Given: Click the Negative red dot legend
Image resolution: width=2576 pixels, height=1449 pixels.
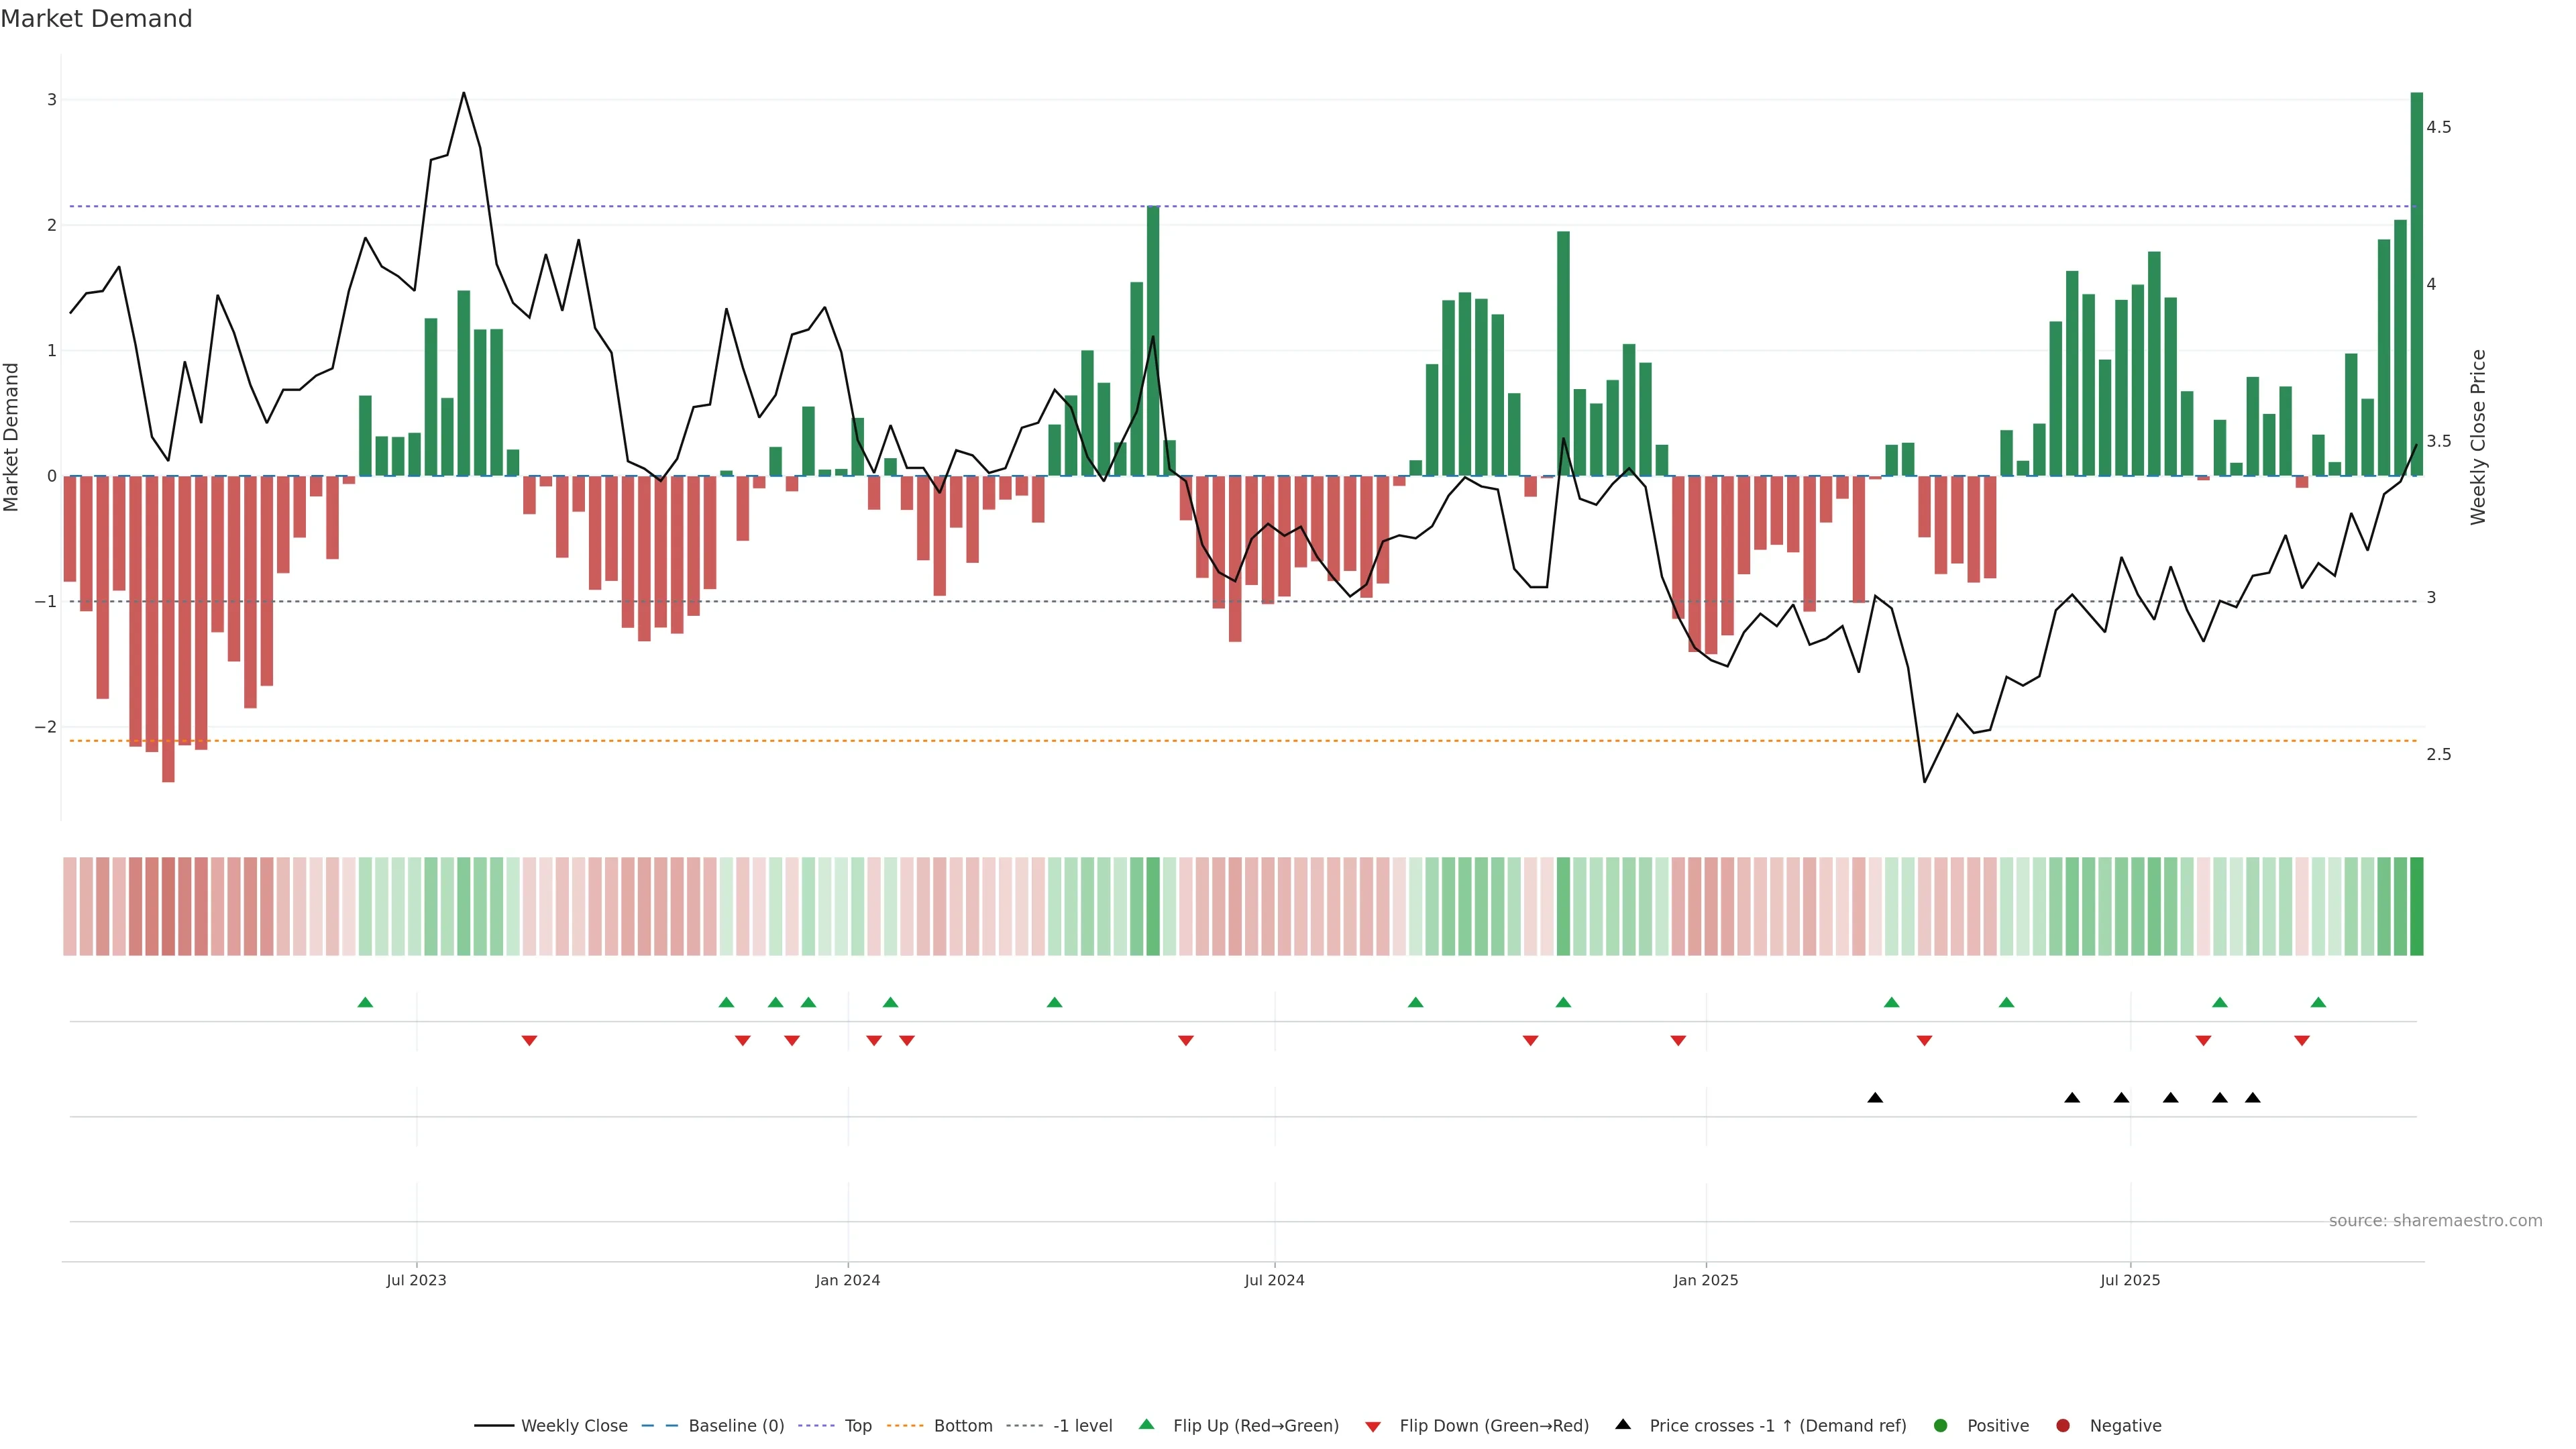Looking at the screenshot, I should [2063, 1425].
